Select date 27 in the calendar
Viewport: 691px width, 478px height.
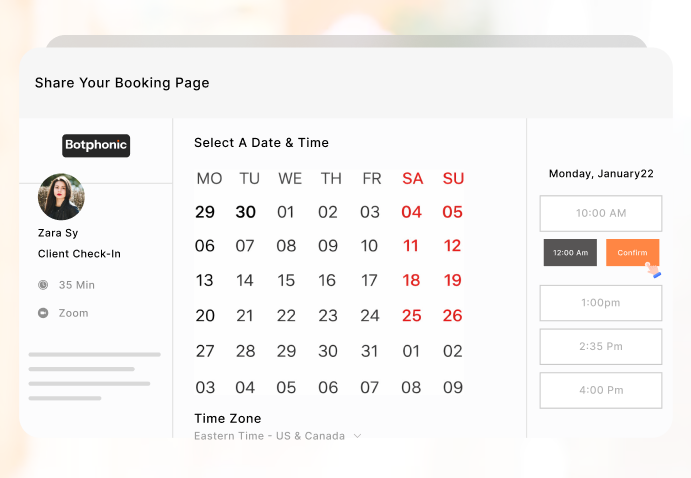[205, 351]
